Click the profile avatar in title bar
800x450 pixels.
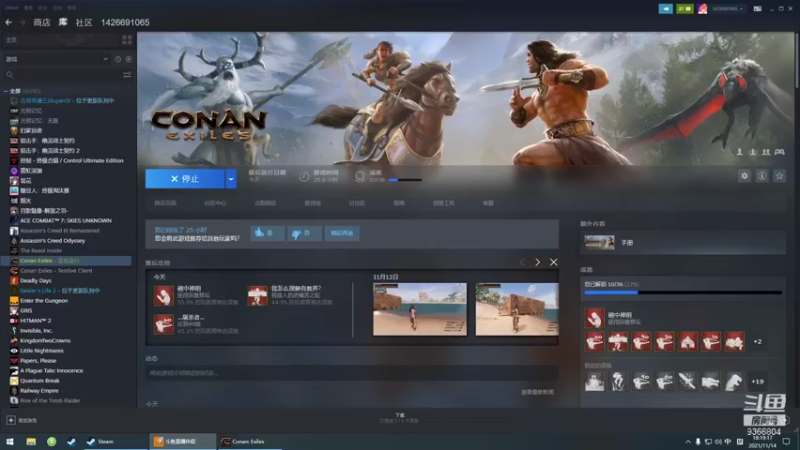(703, 9)
